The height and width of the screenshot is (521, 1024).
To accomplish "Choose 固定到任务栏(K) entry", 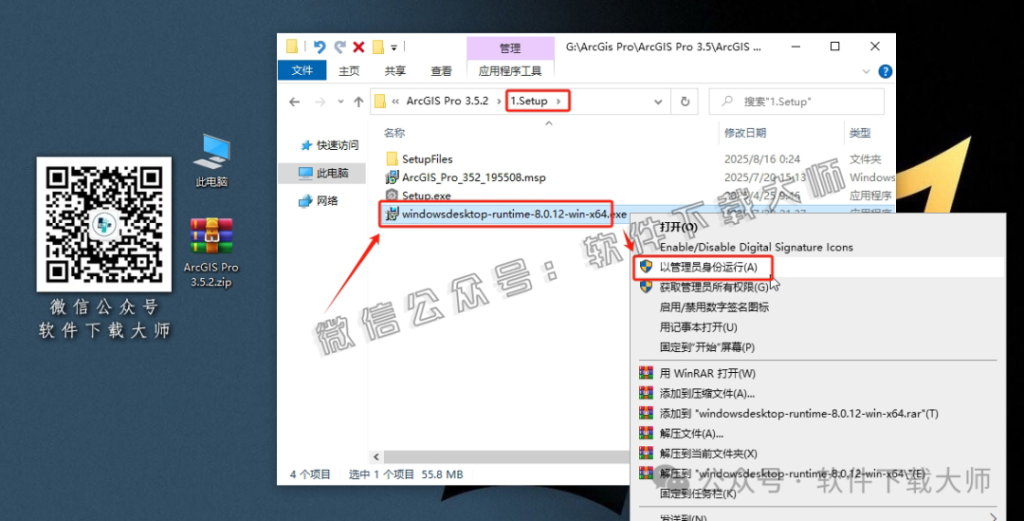I will click(698, 493).
